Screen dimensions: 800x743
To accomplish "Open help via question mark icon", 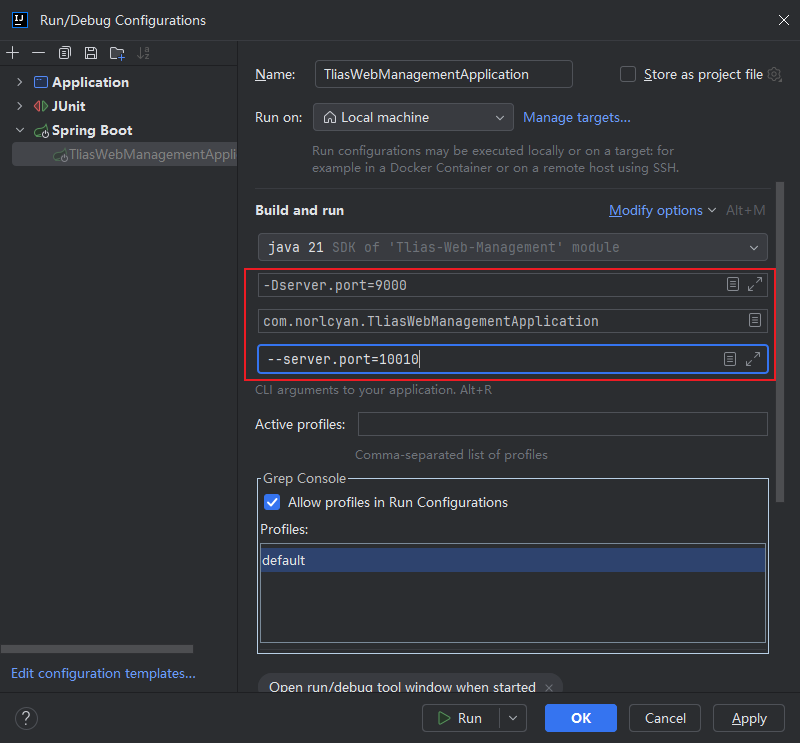I will click(x=26, y=718).
